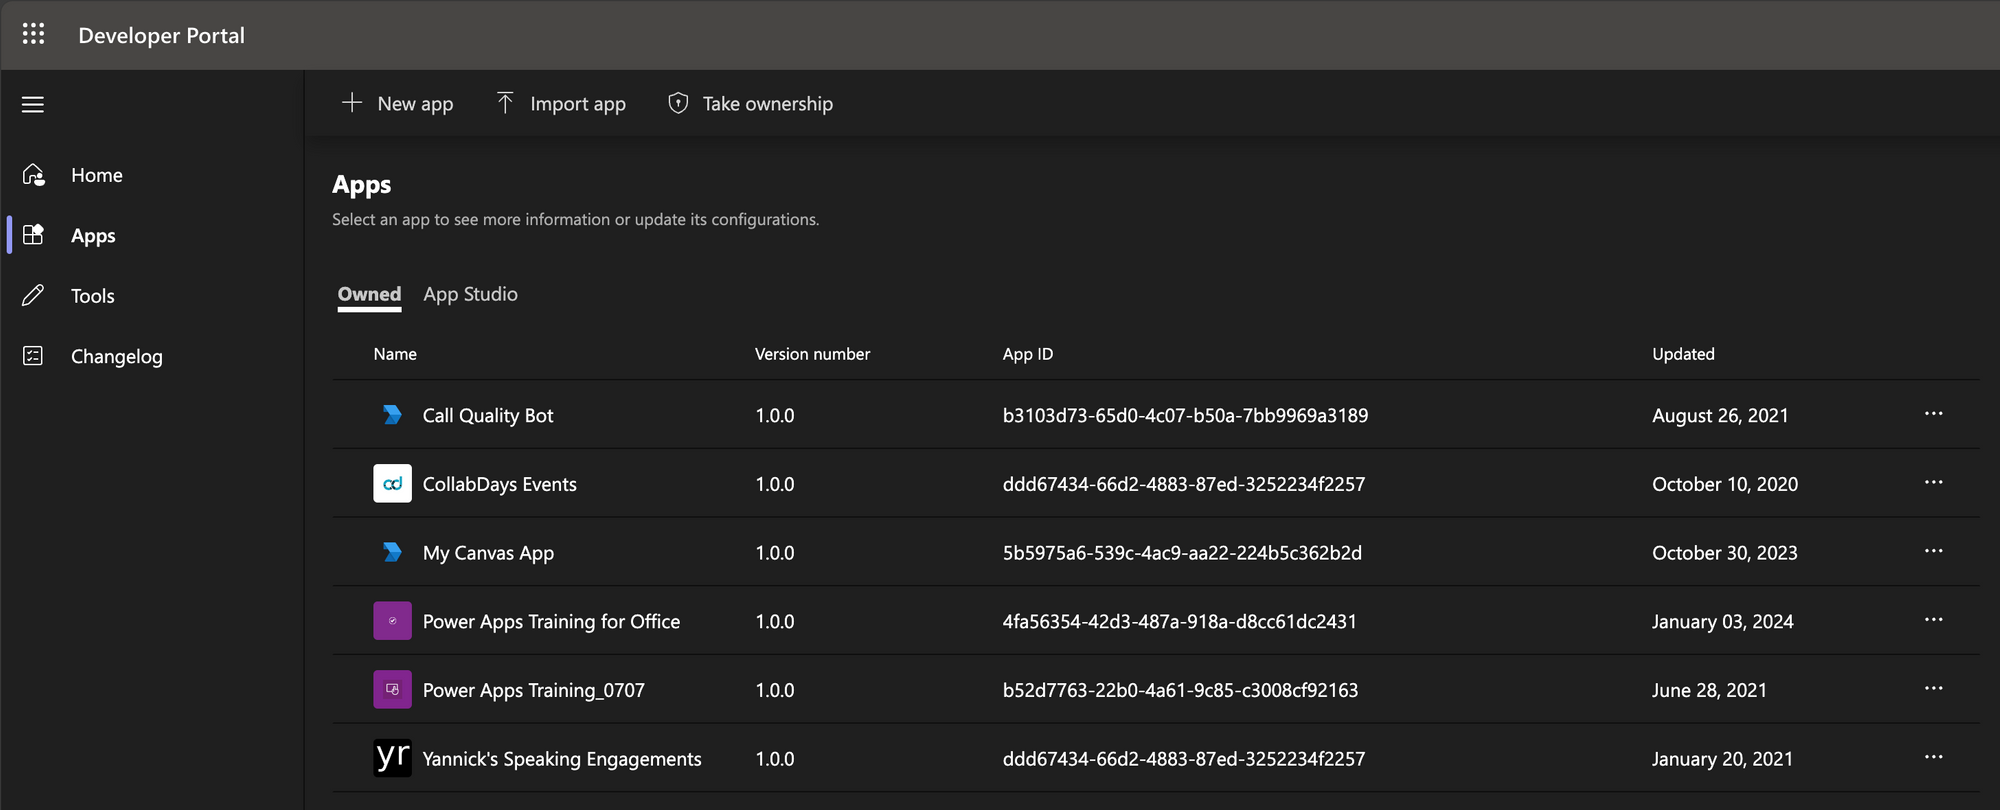The image size is (2000, 810).
Task: Click the Changelog checklist icon in sidebar
Action: point(33,356)
